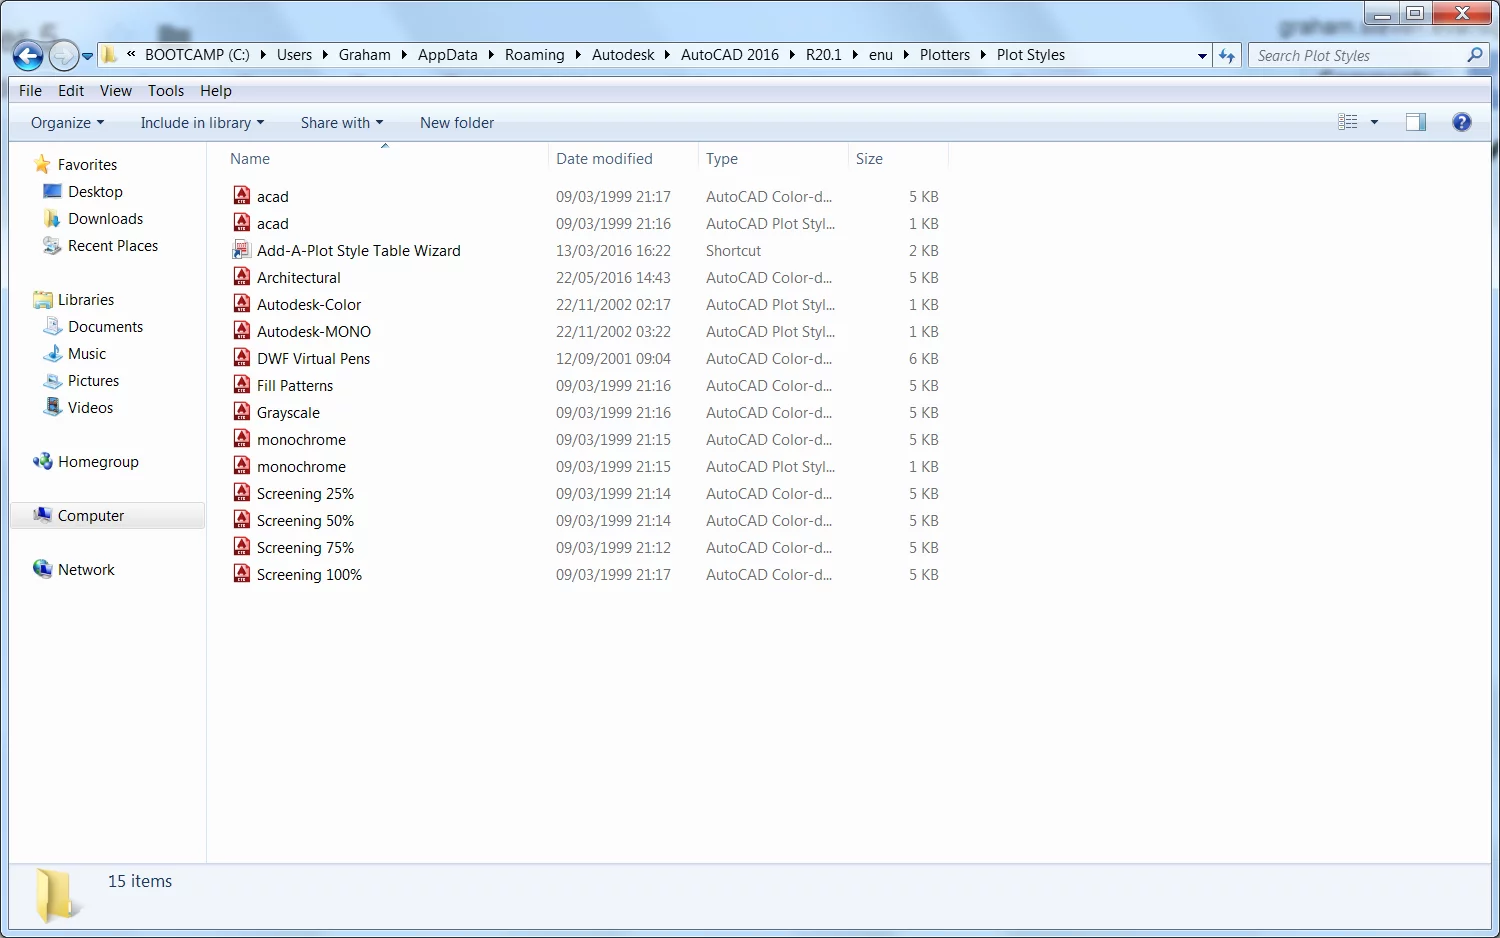The width and height of the screenshot is (1500, 938).
Task: Expand the Include in library dropdown
Action: pos(202,123)
